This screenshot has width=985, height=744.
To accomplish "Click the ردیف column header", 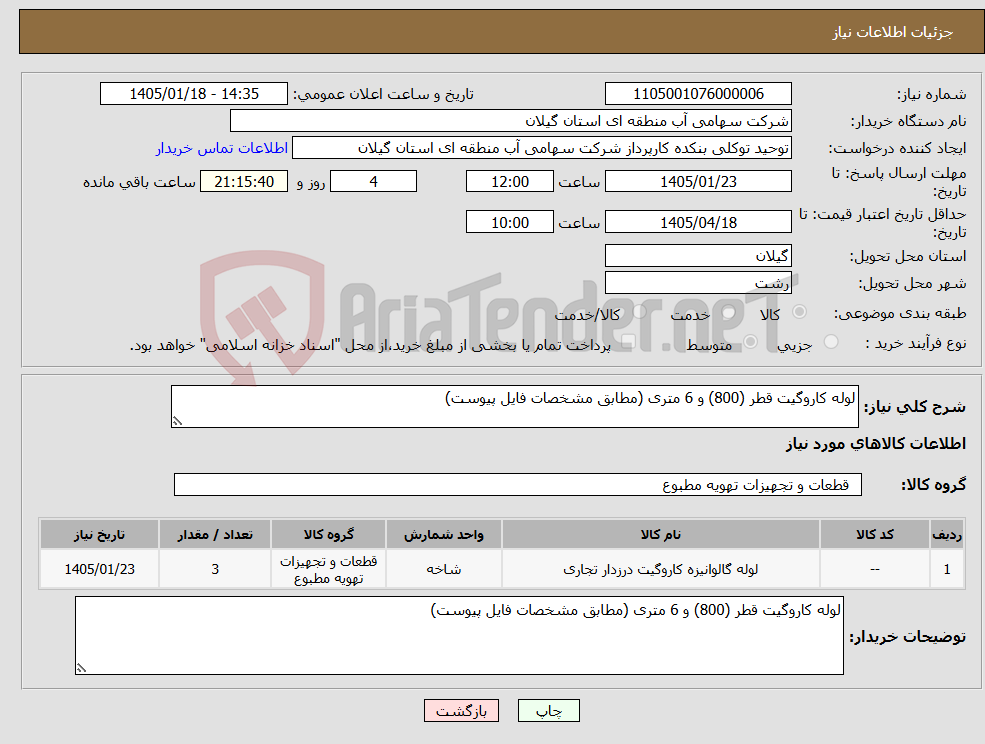I will coord(947,535).
